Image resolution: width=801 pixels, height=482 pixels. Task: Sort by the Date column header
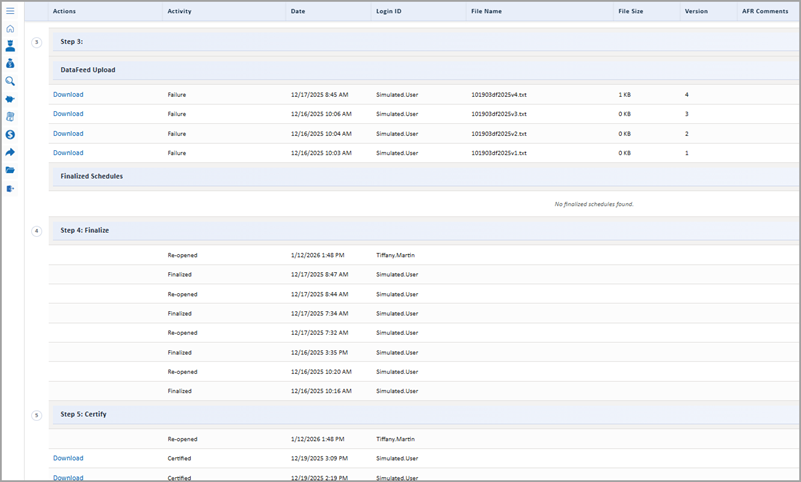(298, 11)
